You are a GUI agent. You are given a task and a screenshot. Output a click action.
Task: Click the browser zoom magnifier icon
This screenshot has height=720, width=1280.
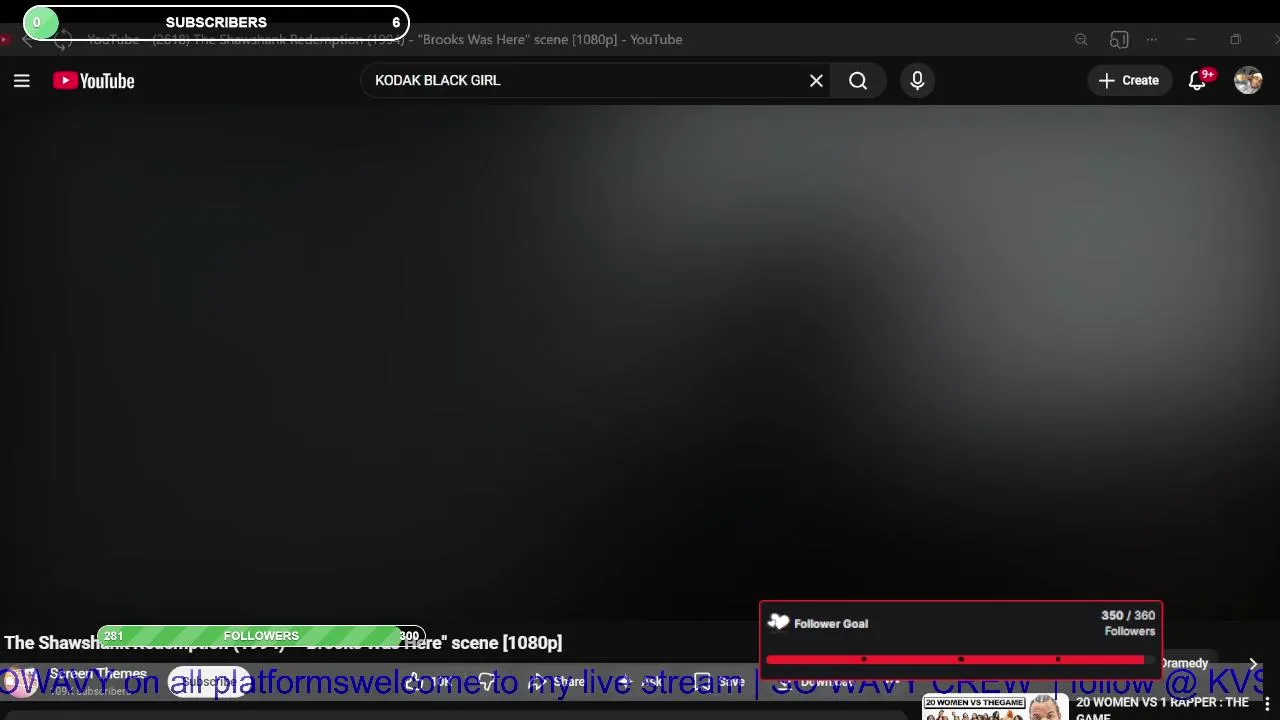1081,40
